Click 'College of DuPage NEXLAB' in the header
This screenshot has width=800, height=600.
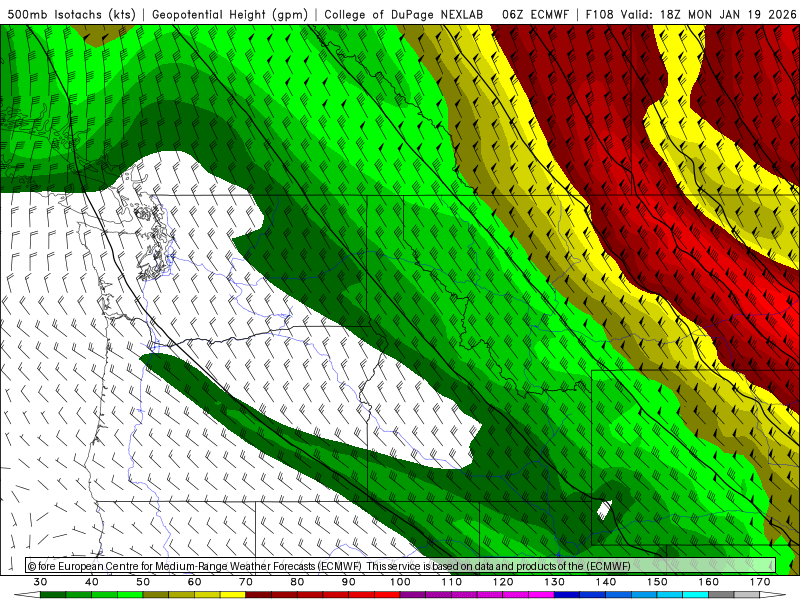(x=404, y=14)
